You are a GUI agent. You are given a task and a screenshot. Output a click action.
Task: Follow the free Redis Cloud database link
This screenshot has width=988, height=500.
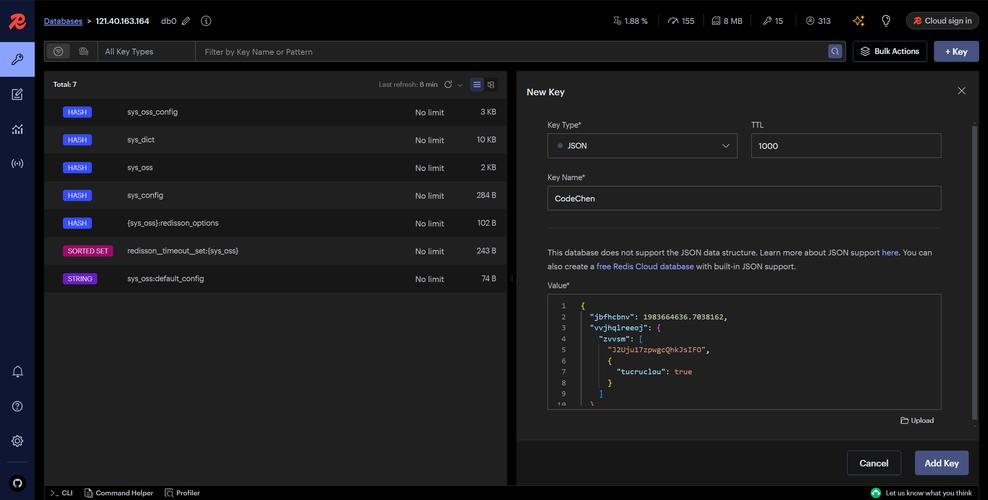tap(645, 266)
